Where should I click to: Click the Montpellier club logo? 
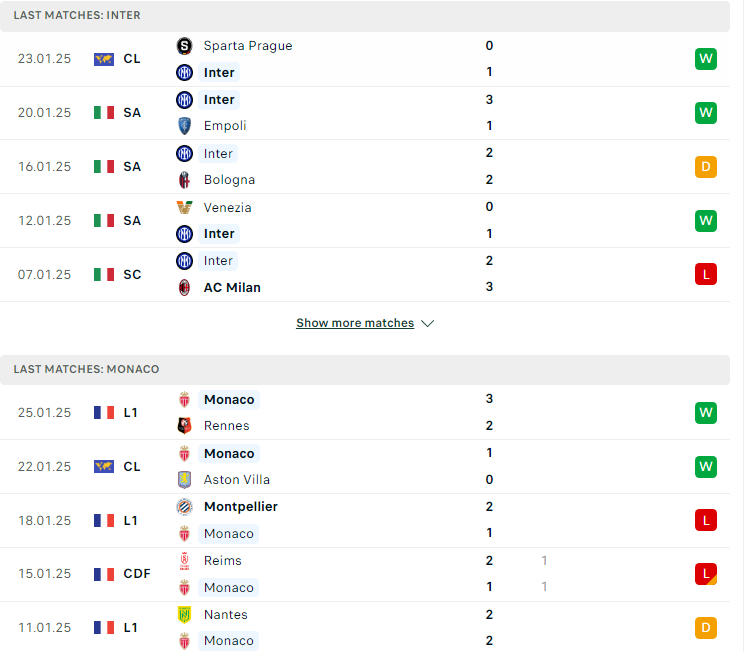(184, 507)
